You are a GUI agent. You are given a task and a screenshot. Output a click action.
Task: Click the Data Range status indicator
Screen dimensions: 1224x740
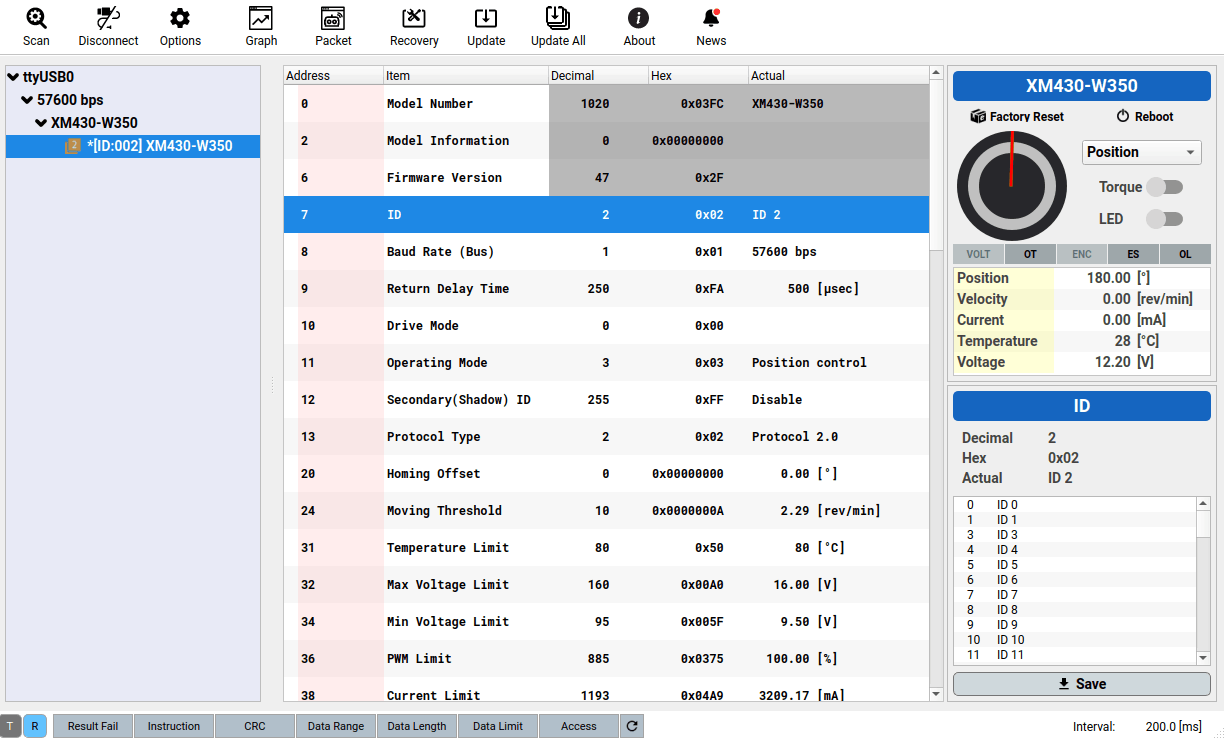(x=336, y=726)
